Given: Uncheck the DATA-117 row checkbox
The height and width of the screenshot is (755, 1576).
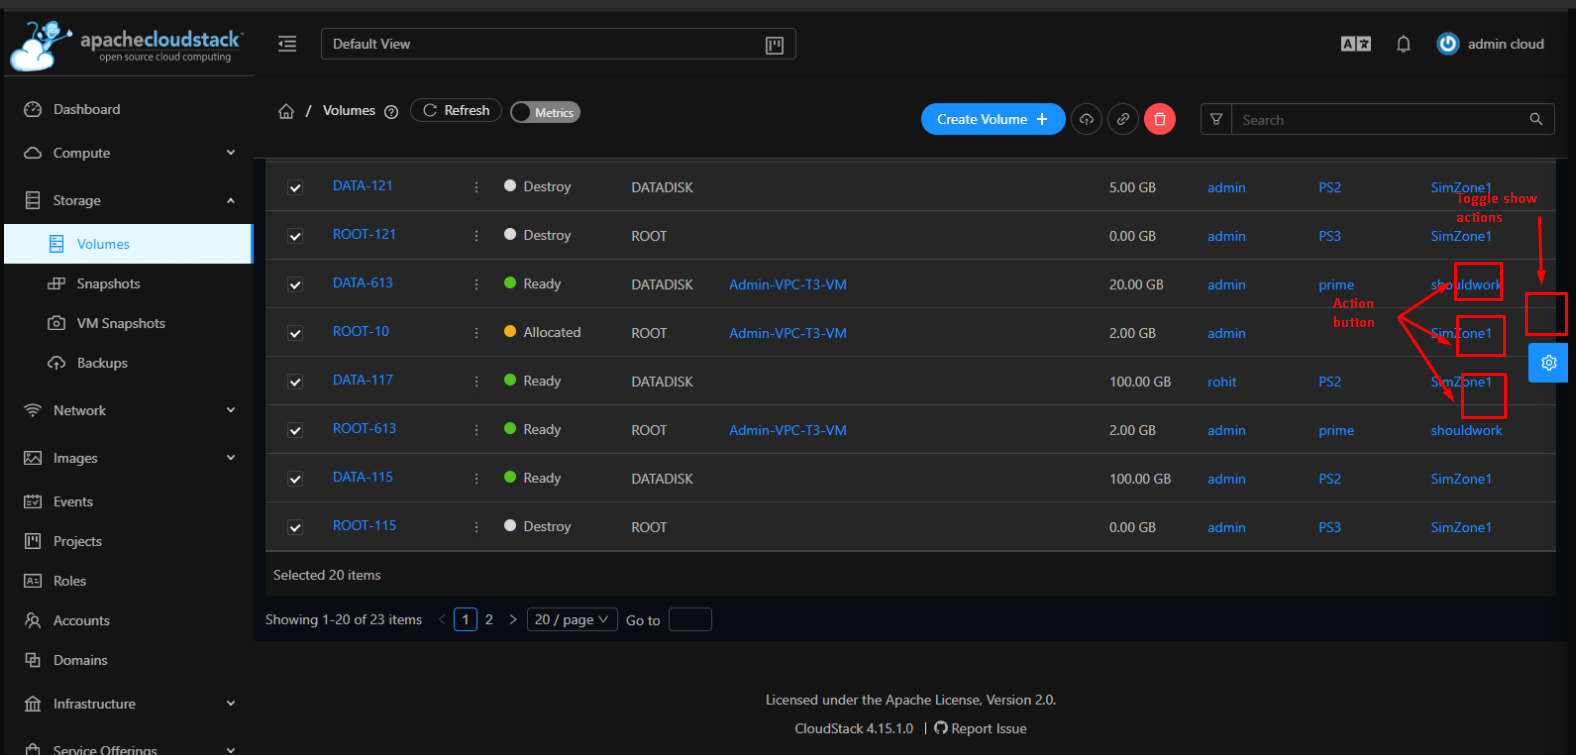Looking at the screenshot, I should click(295, 382).
